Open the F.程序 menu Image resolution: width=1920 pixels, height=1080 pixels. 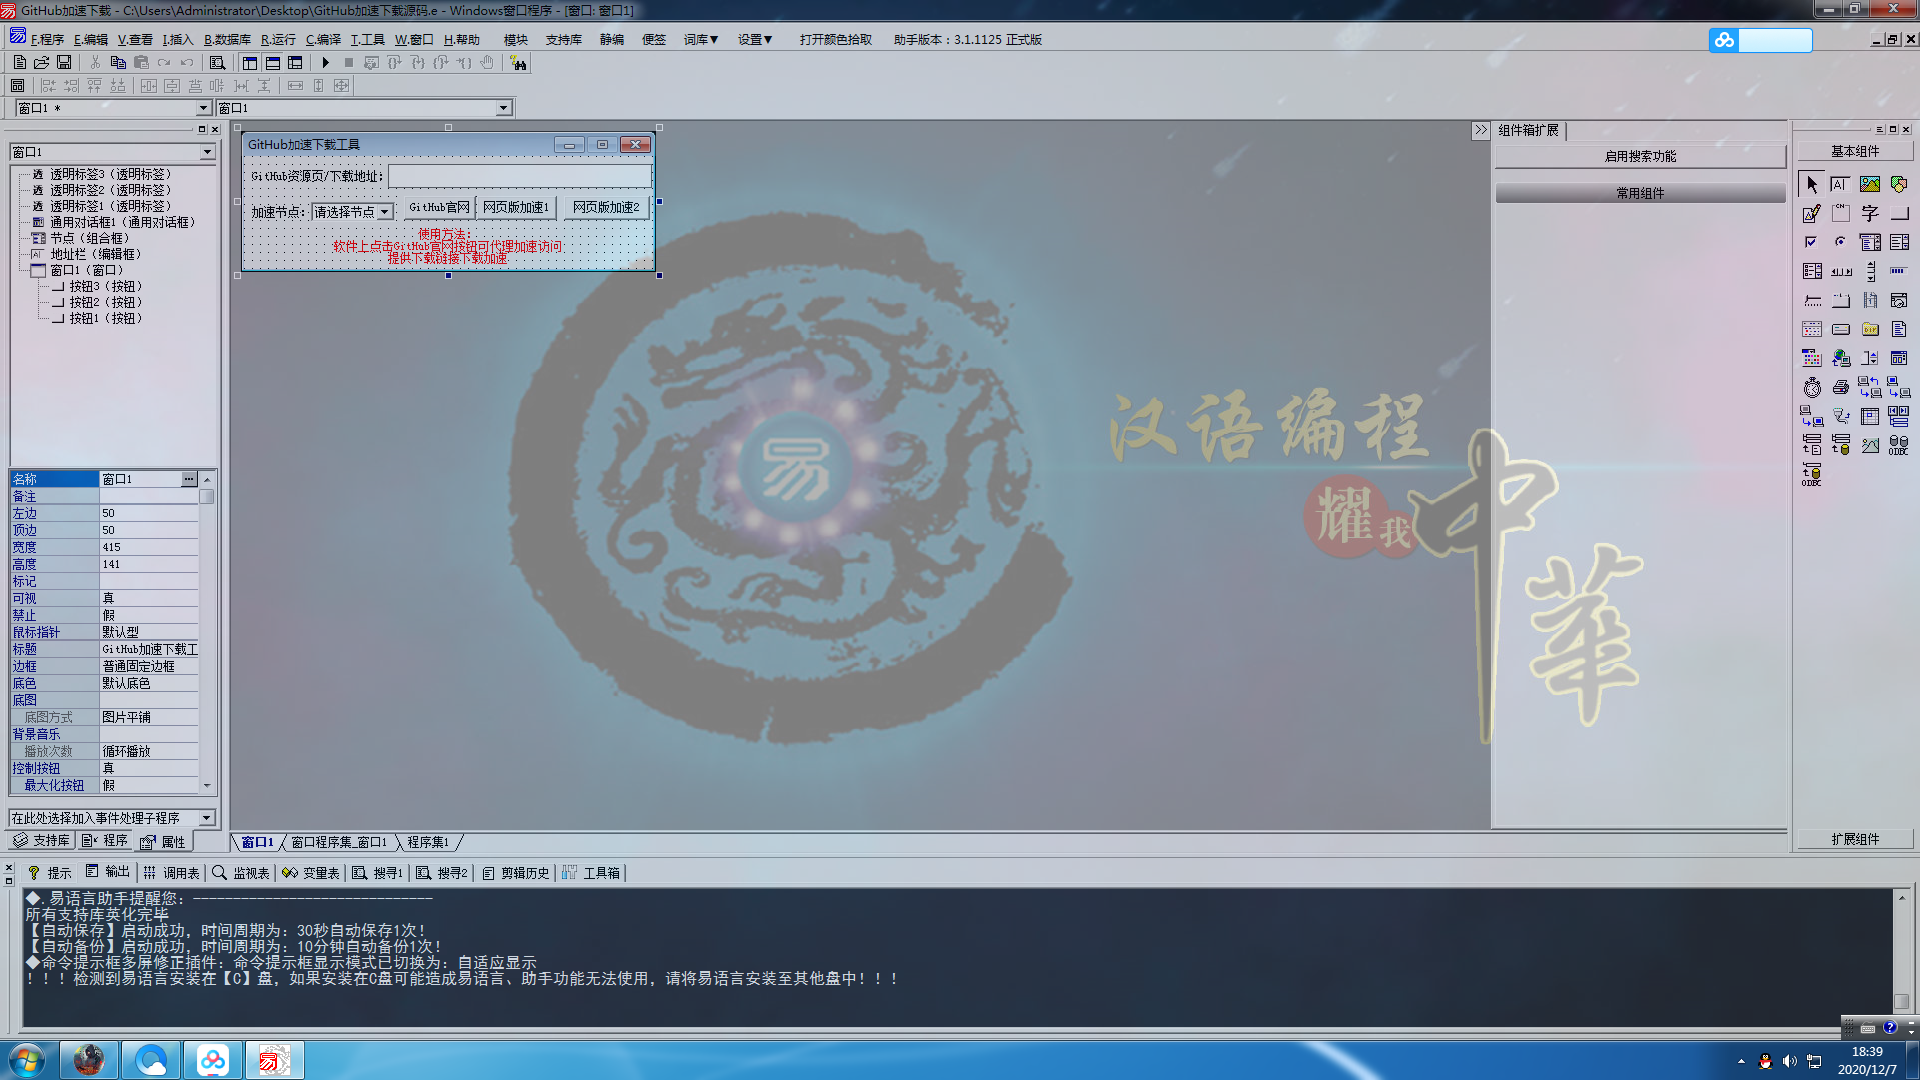coord(47,40)
